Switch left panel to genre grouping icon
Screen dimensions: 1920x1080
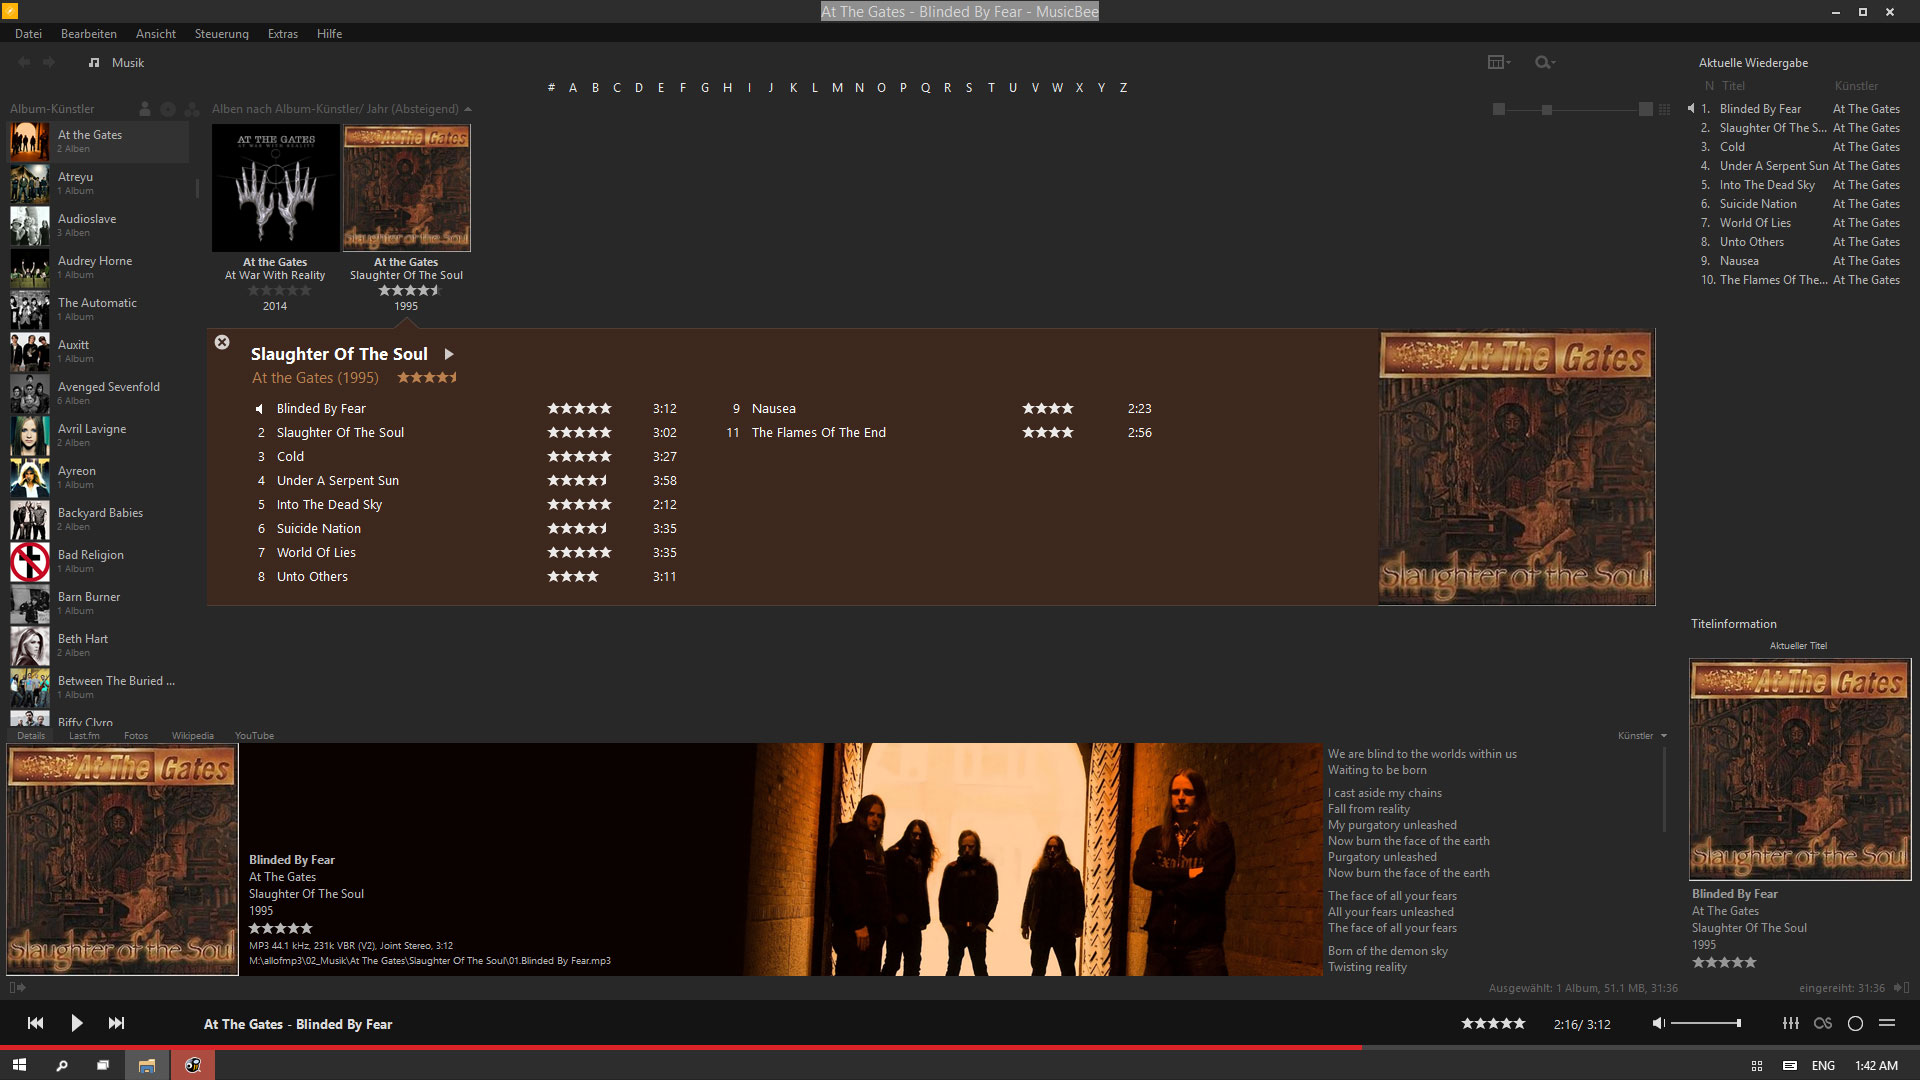(192, 109)
